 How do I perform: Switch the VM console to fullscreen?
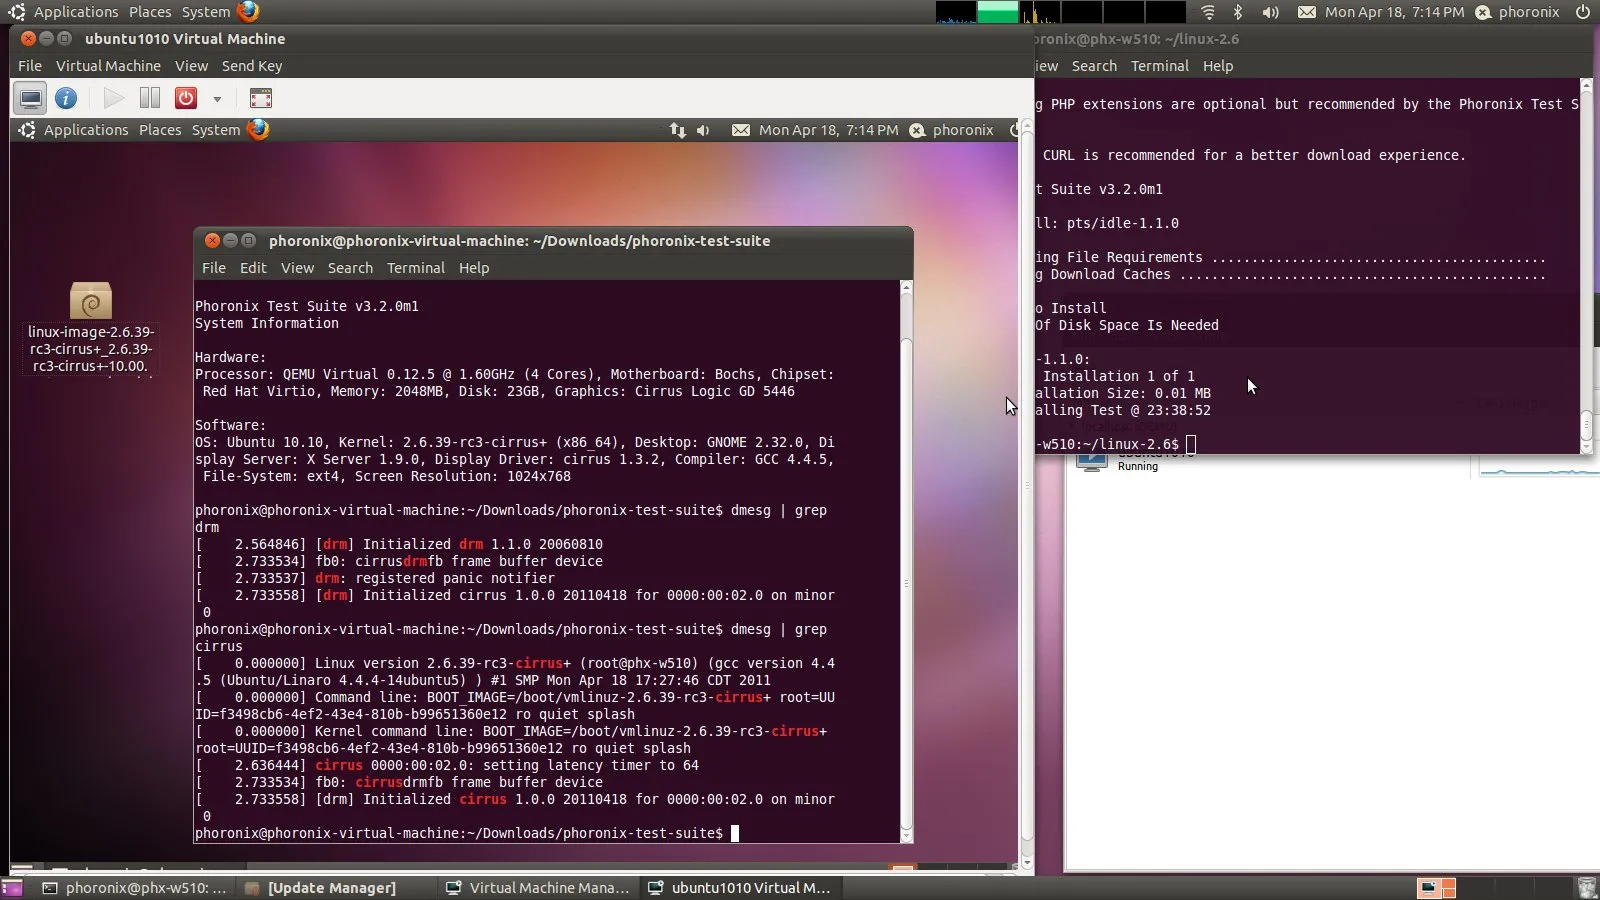(260, 98)
